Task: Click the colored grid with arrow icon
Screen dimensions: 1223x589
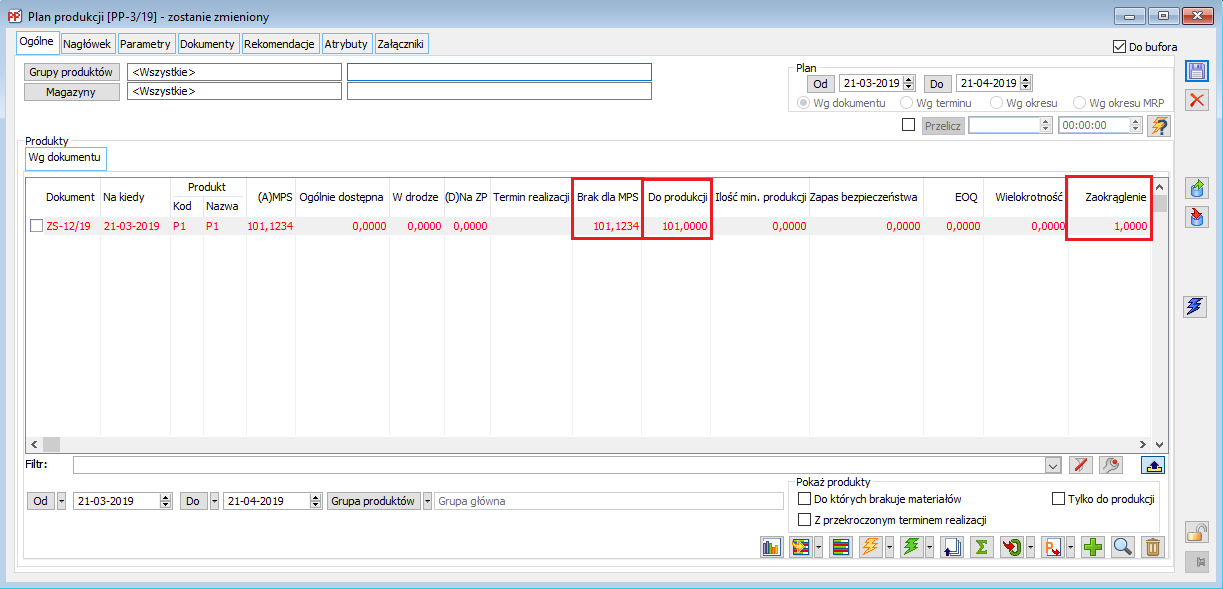Action: pyautogui.click(x=800, y=547)
